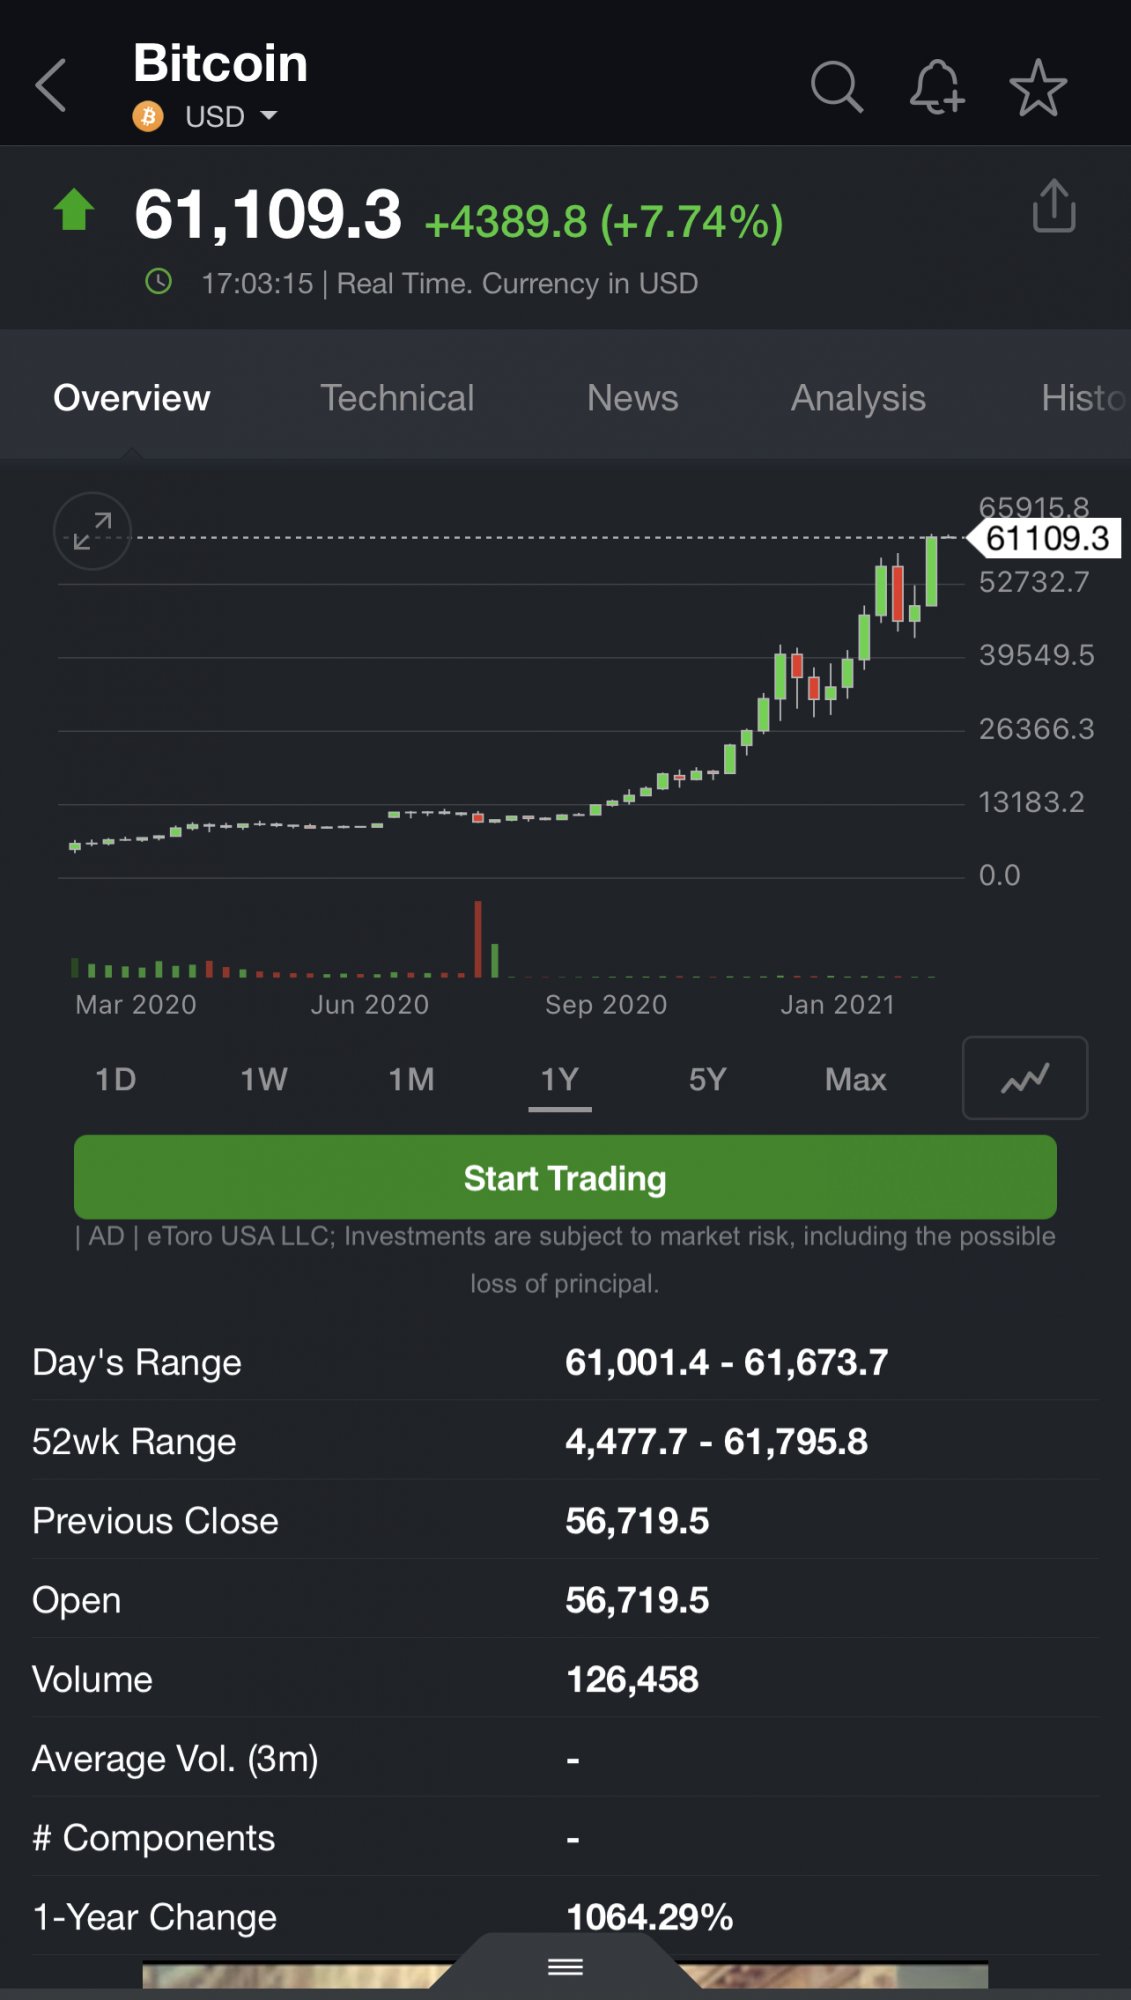
Task: Tap the 61109.3 current price marker on chart
Action: pyautogui.click(x=1046, y=539)
